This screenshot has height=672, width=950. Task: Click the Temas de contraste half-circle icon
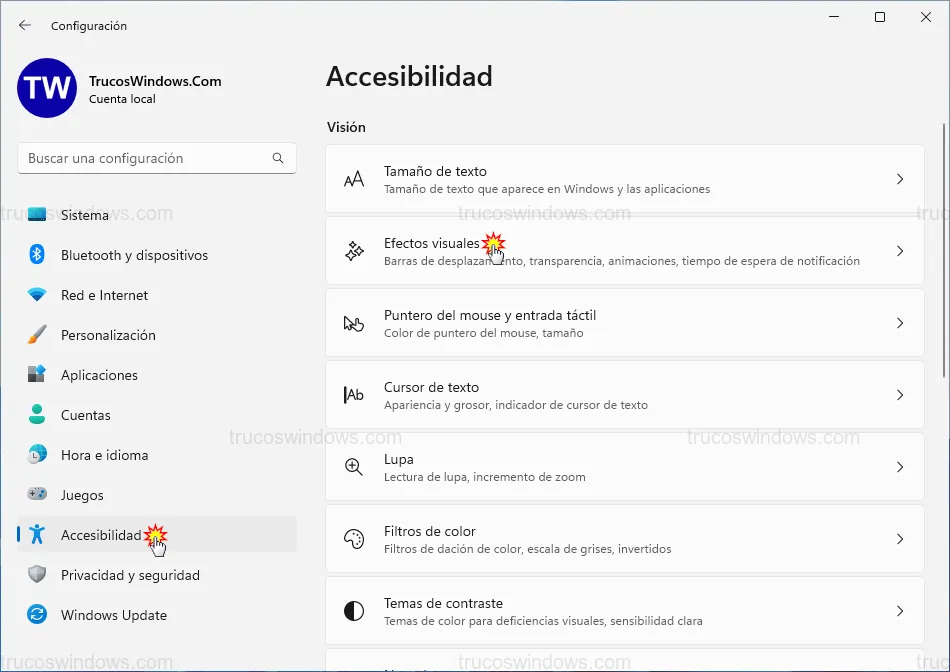(354, 611)
